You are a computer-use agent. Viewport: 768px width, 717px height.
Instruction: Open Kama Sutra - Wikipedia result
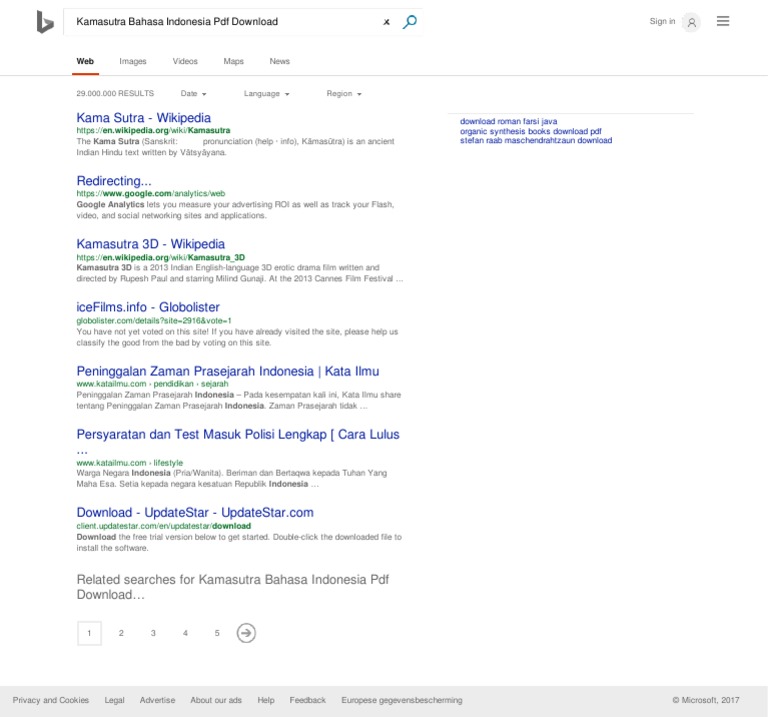pyautogui.click(x=144, y=118)
